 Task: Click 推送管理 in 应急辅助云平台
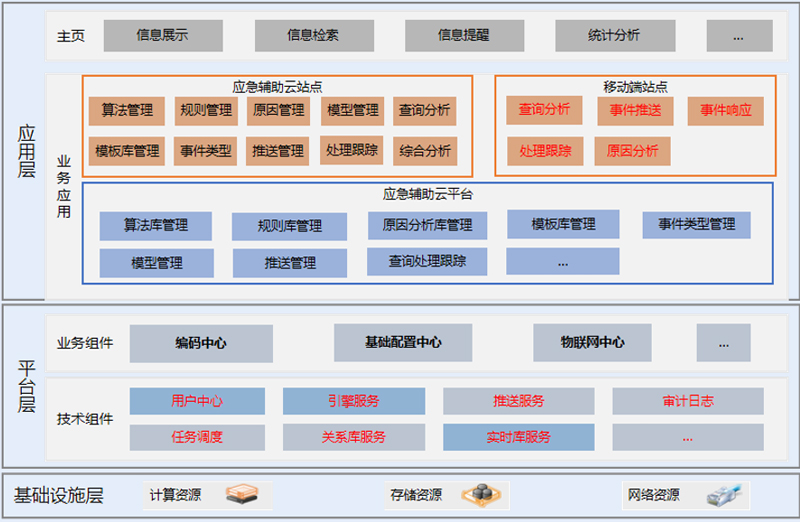point(290,263)
